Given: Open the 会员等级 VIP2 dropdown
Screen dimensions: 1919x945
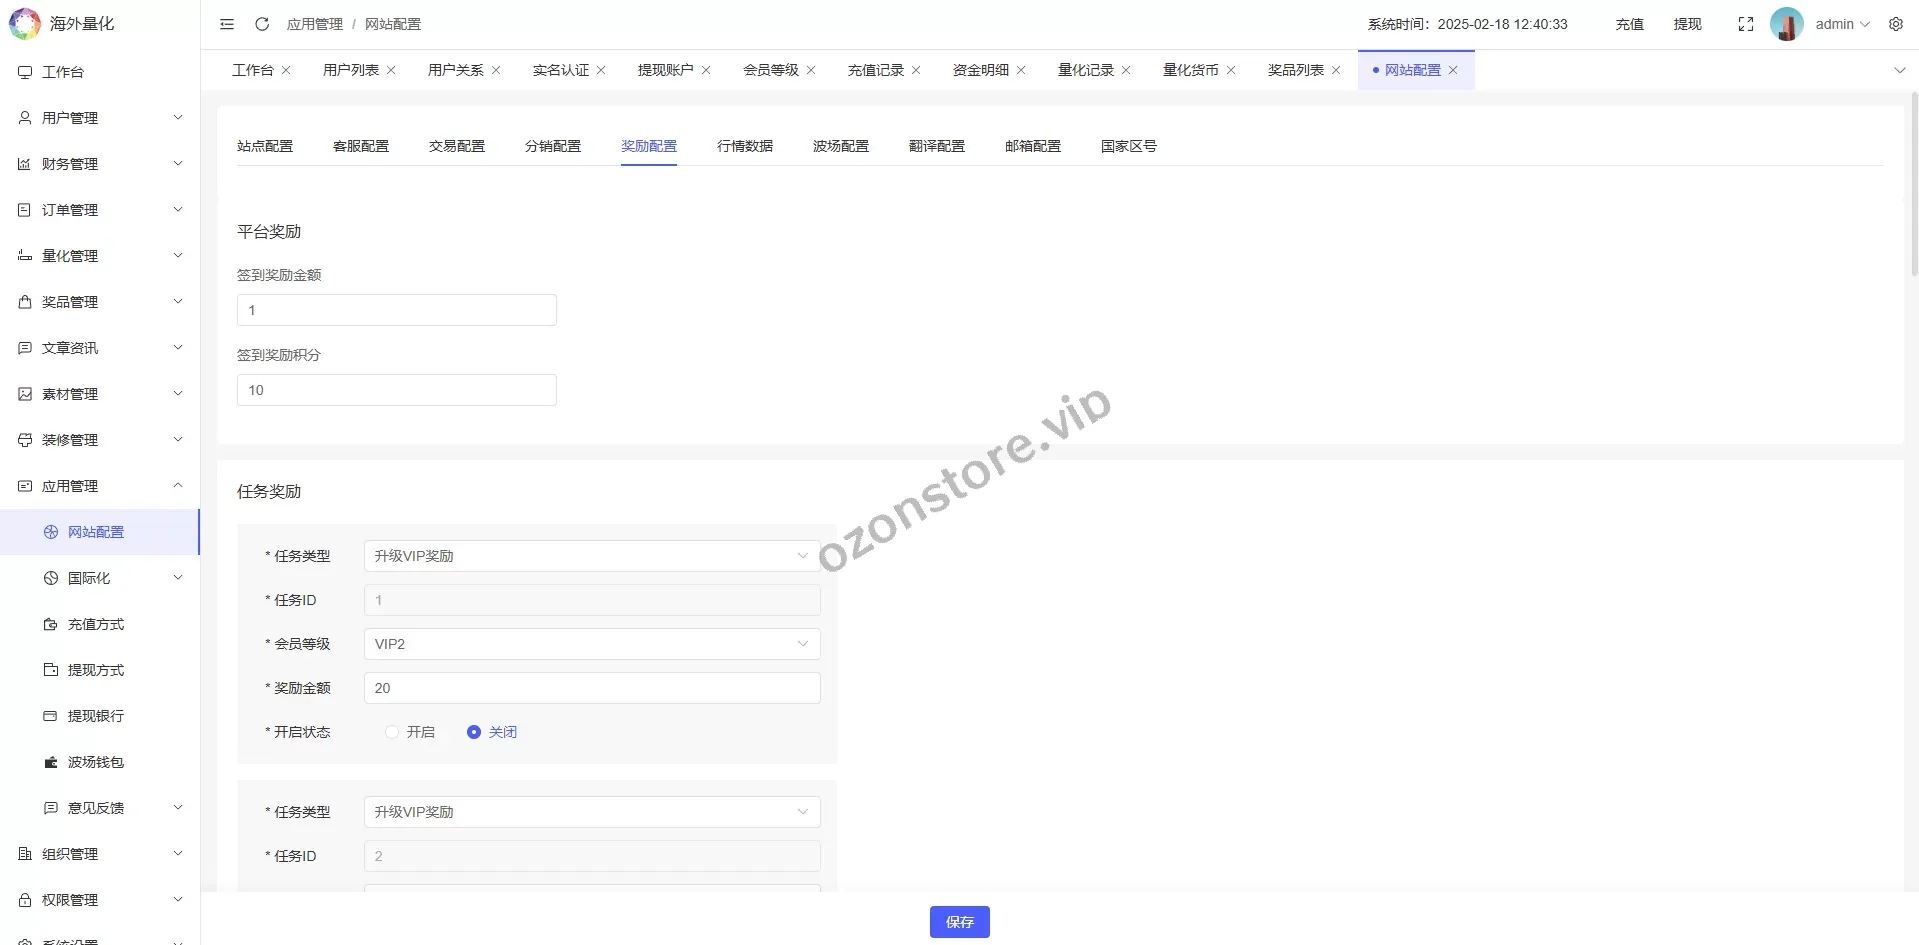Looking at the screenshot, I should (x=591, y=644).
